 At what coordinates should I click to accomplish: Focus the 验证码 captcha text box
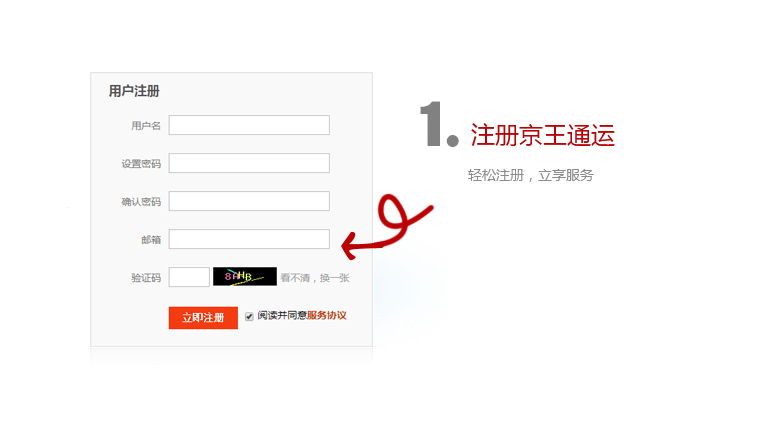[x=189, y=277]
